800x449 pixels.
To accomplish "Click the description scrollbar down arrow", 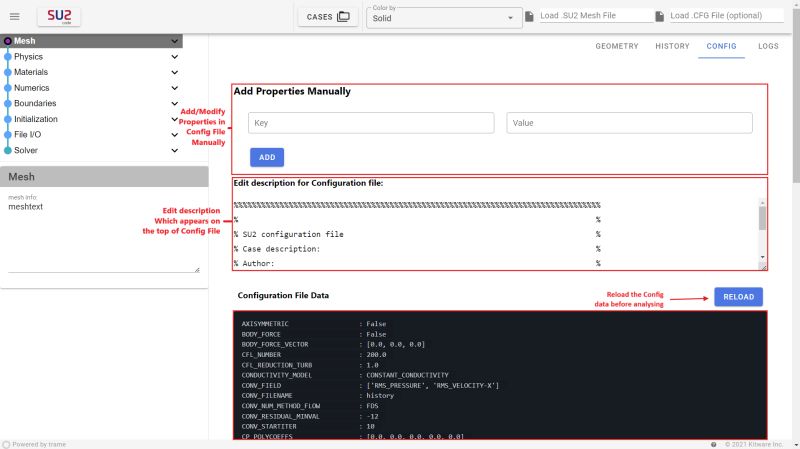I will [x=762, y=257].
